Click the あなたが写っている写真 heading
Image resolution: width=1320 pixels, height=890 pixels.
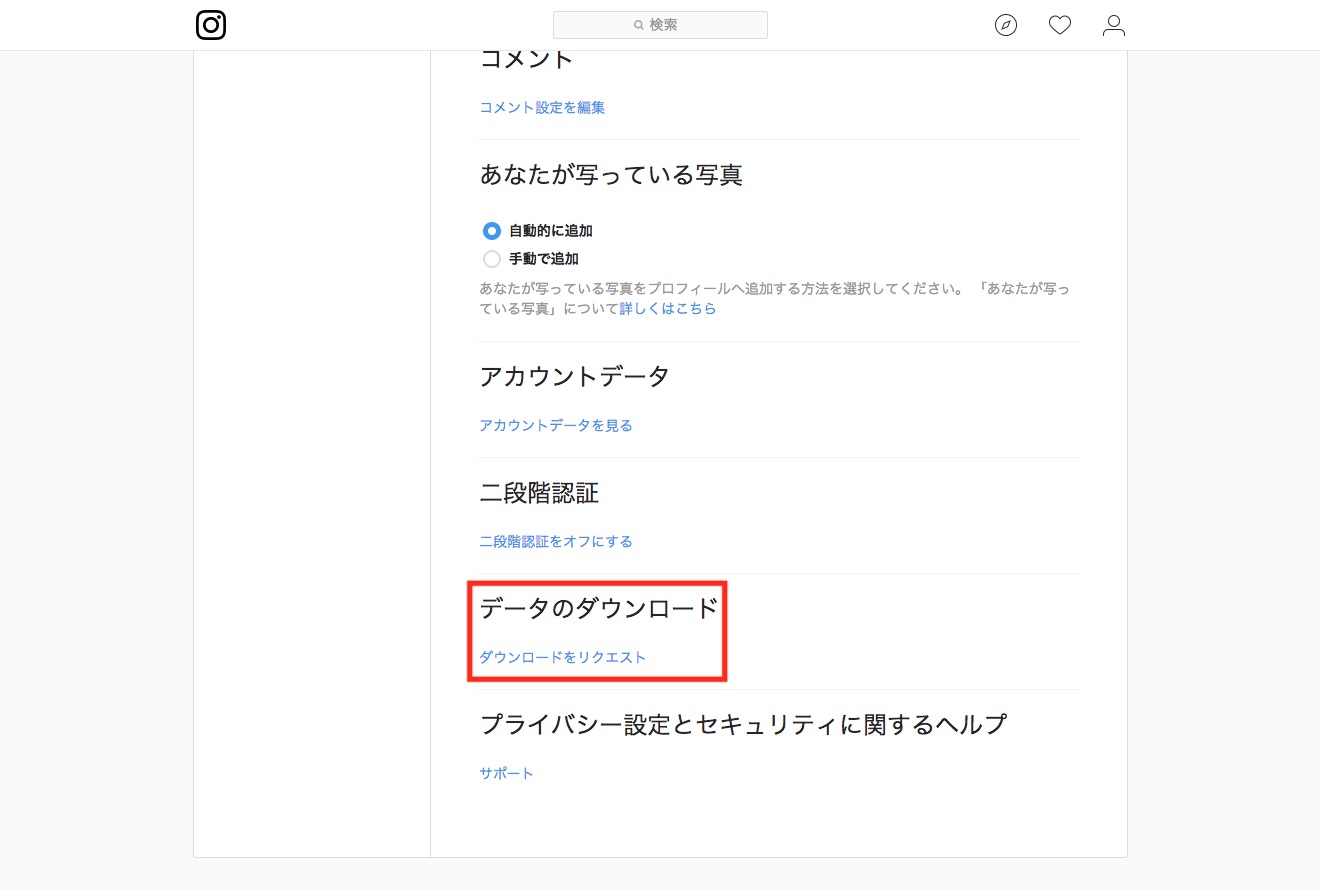coord(611,175)
